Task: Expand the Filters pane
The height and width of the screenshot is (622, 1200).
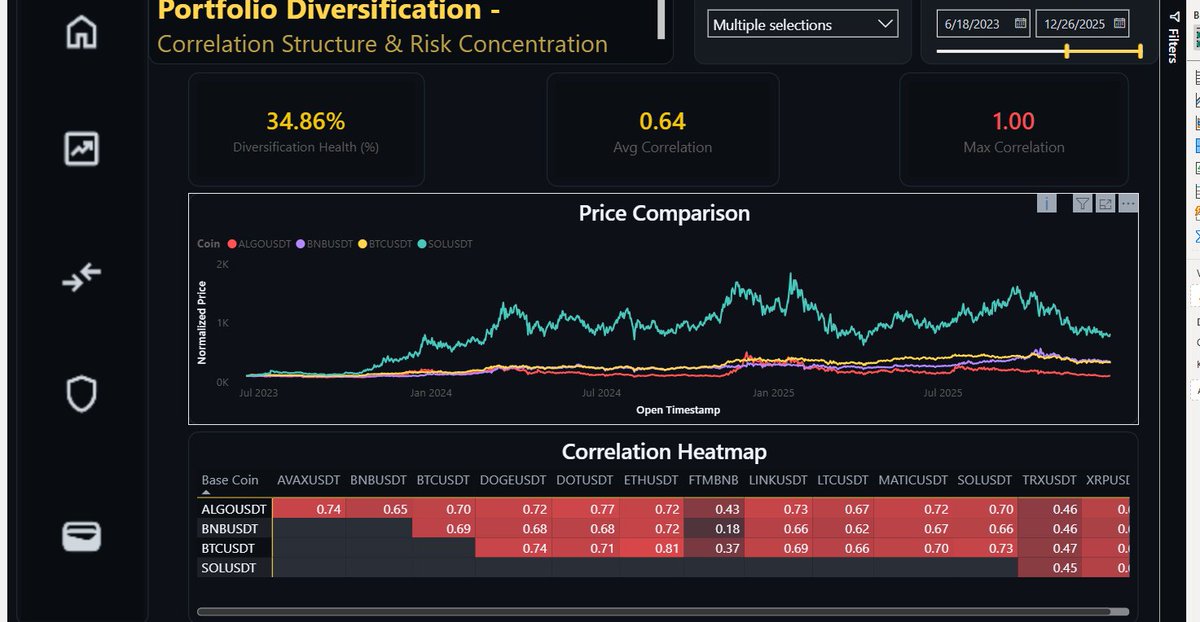Action: (x=1174, y=40)
